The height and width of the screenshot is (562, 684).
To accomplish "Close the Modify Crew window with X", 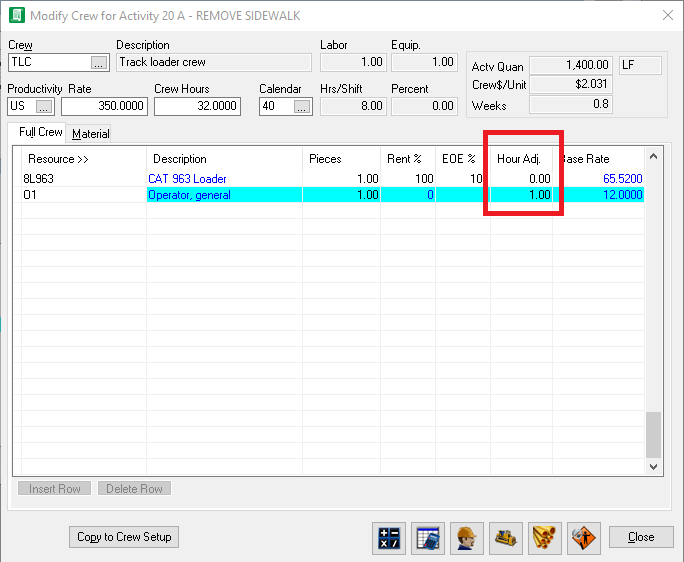I will (x=667, y=15).
